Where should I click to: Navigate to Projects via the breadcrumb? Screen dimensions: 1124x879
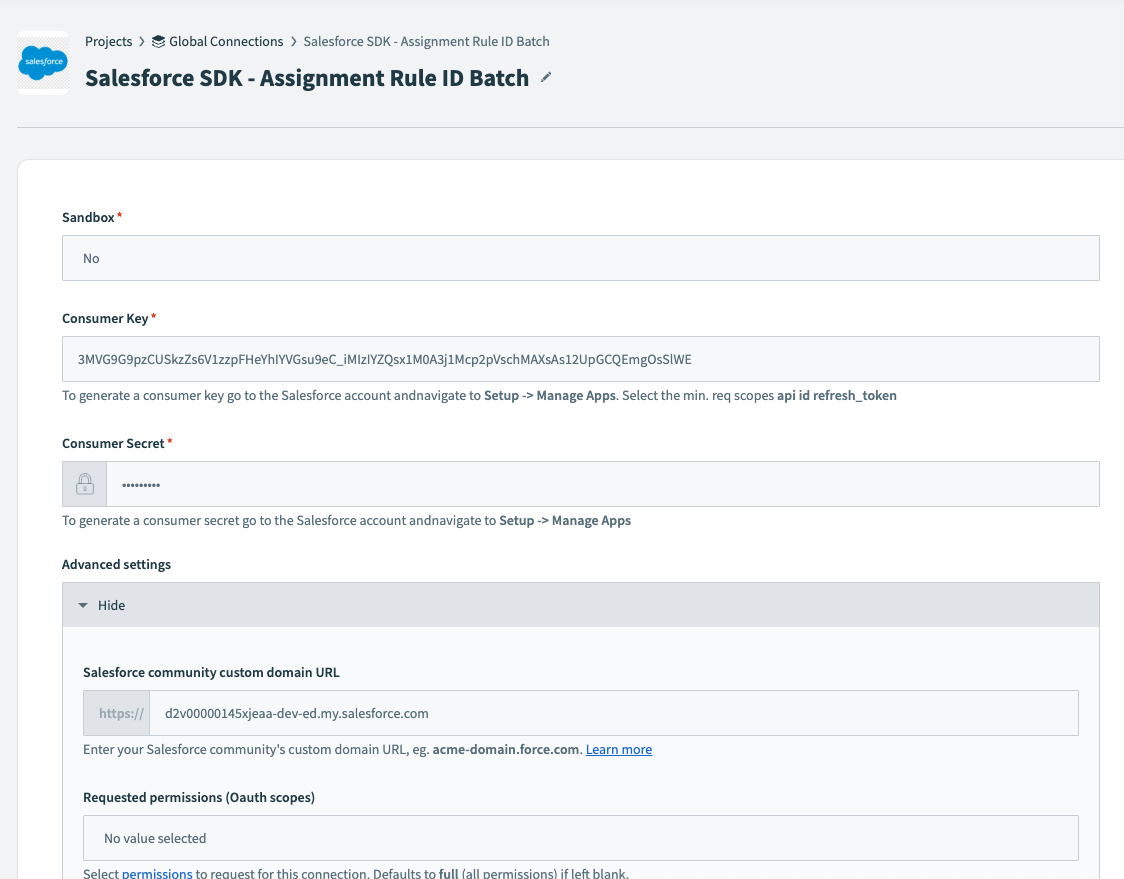[109, 41]
